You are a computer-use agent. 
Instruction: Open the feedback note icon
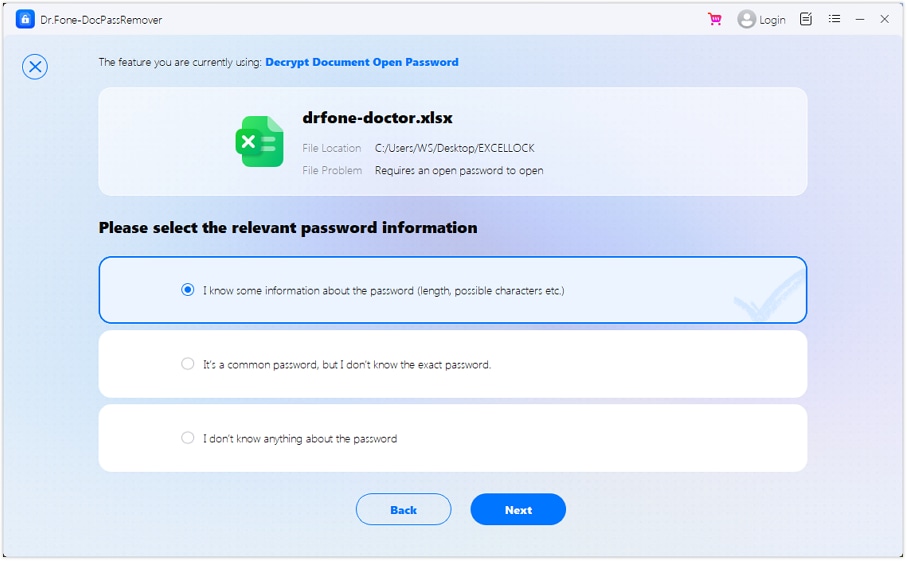(806, 19)
